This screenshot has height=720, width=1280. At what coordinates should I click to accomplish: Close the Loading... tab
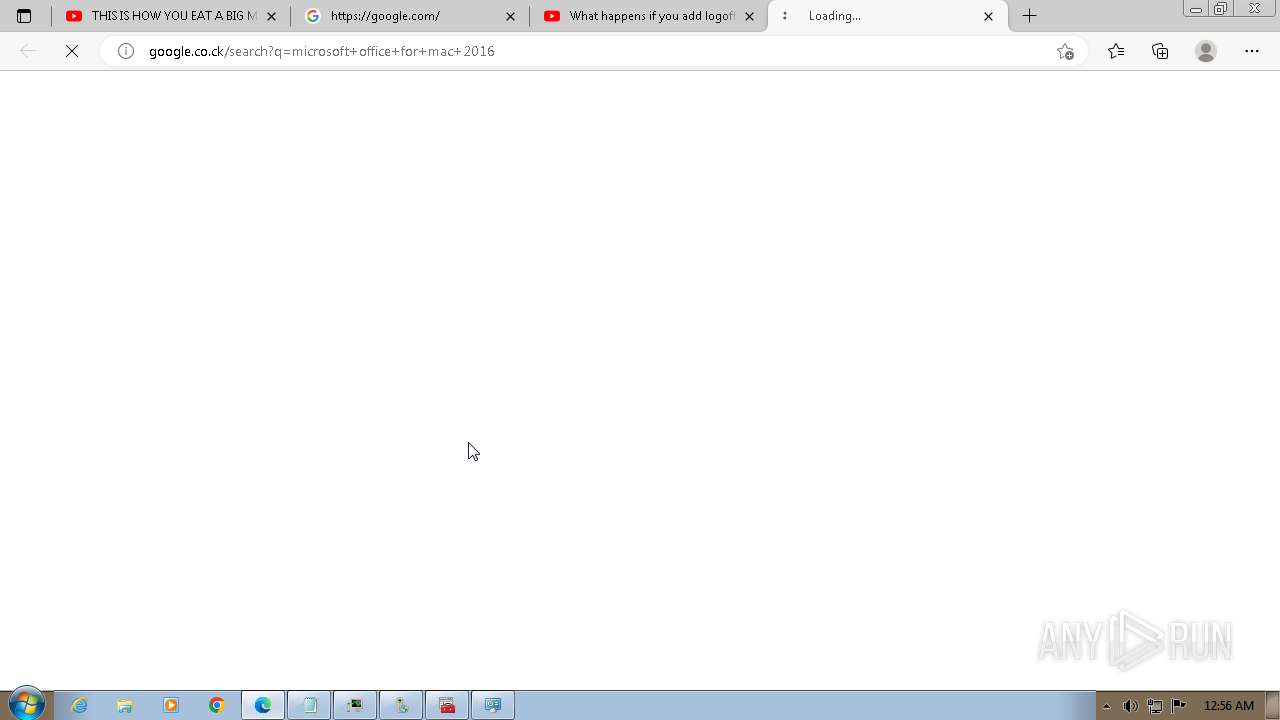[x=988, y=16]
